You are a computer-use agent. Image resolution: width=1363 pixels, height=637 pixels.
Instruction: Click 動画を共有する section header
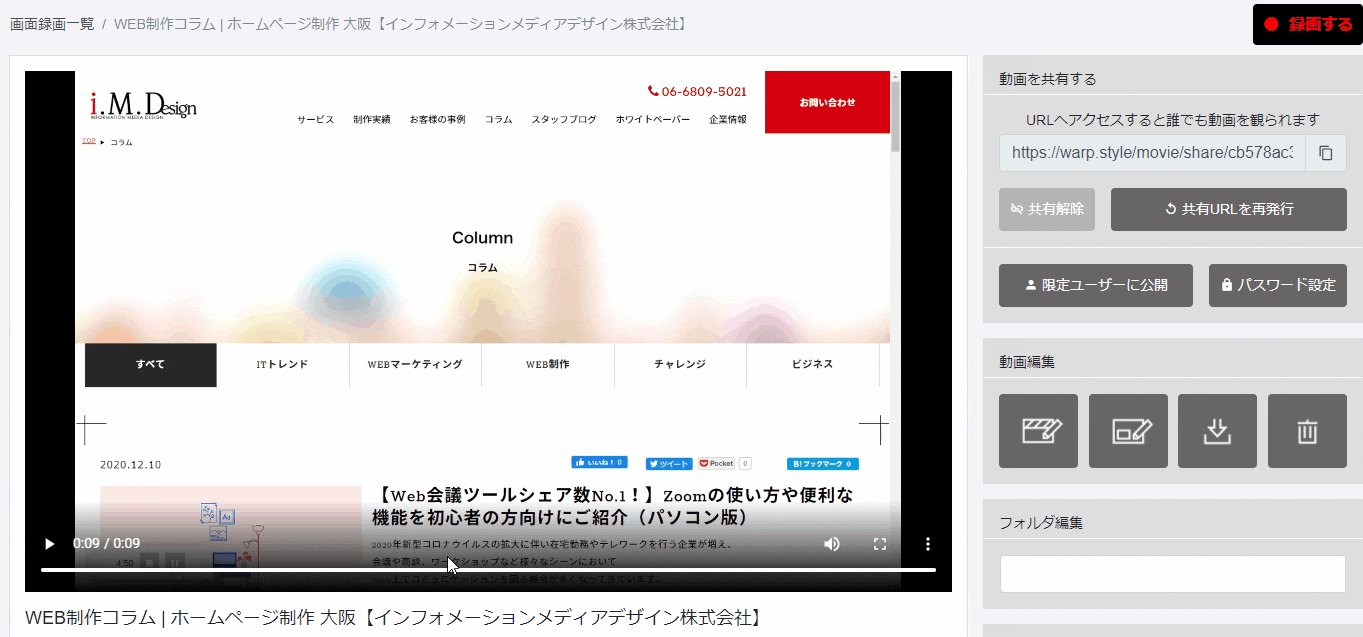click(x=1048, y=79)
